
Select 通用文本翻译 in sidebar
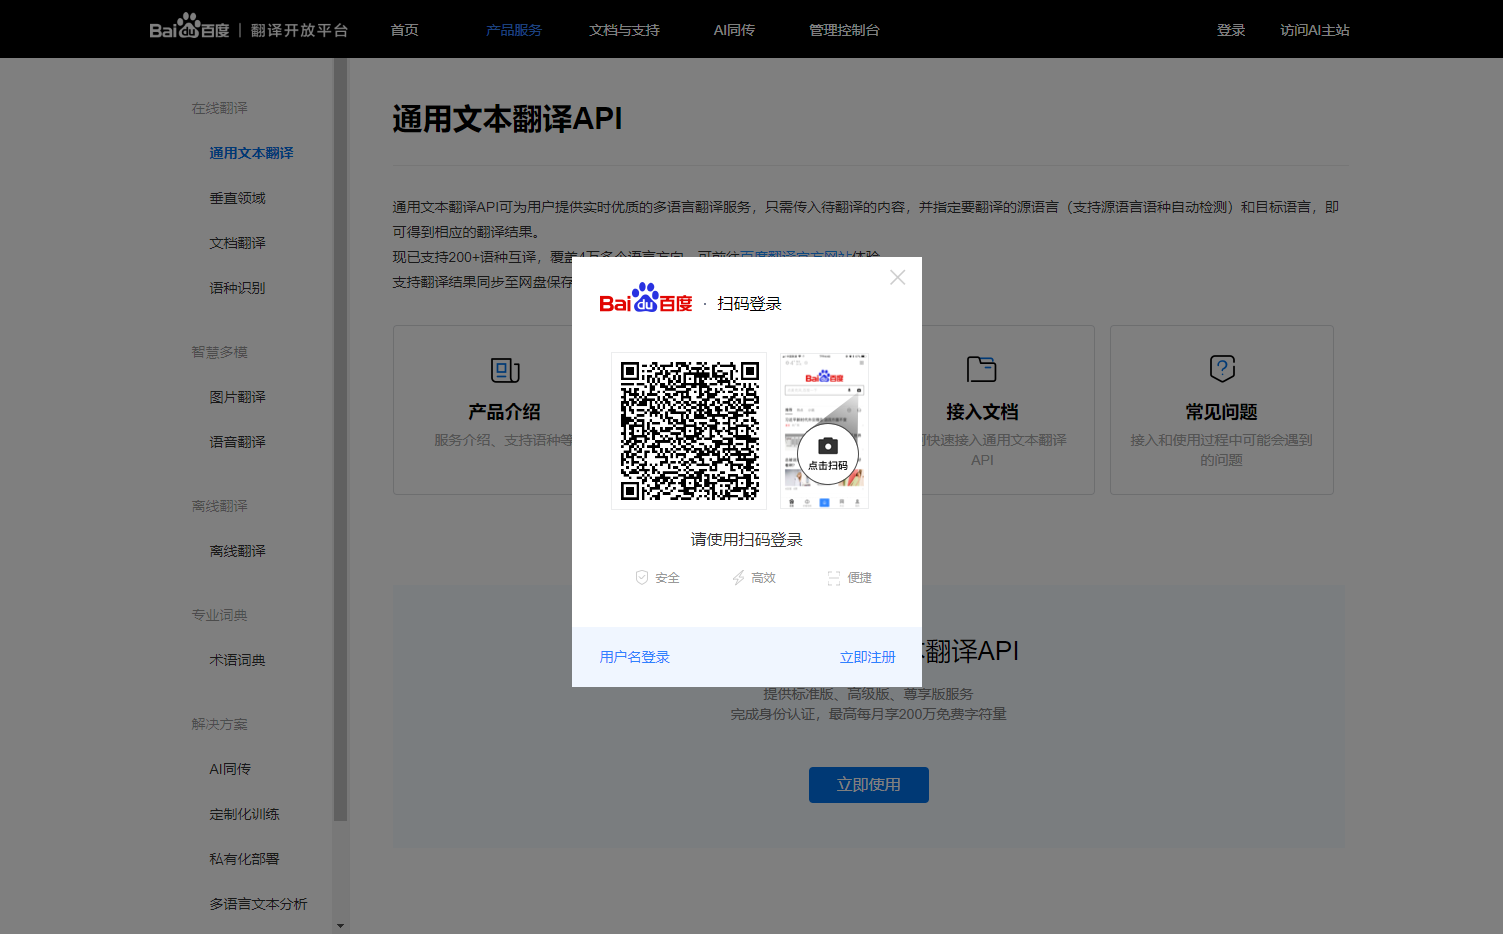[251, 153]
